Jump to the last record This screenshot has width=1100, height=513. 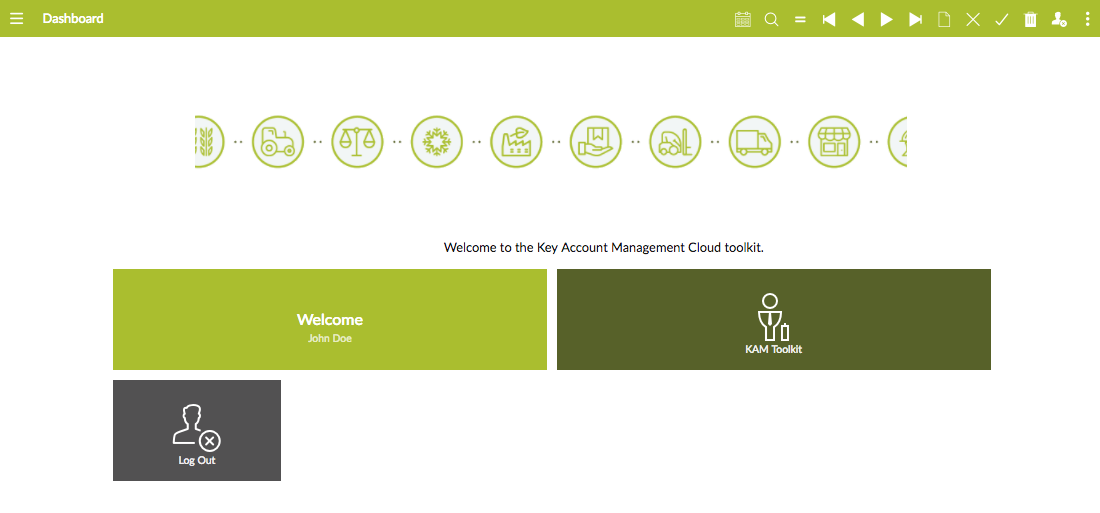pyautogui.click(x=915, y=19)
